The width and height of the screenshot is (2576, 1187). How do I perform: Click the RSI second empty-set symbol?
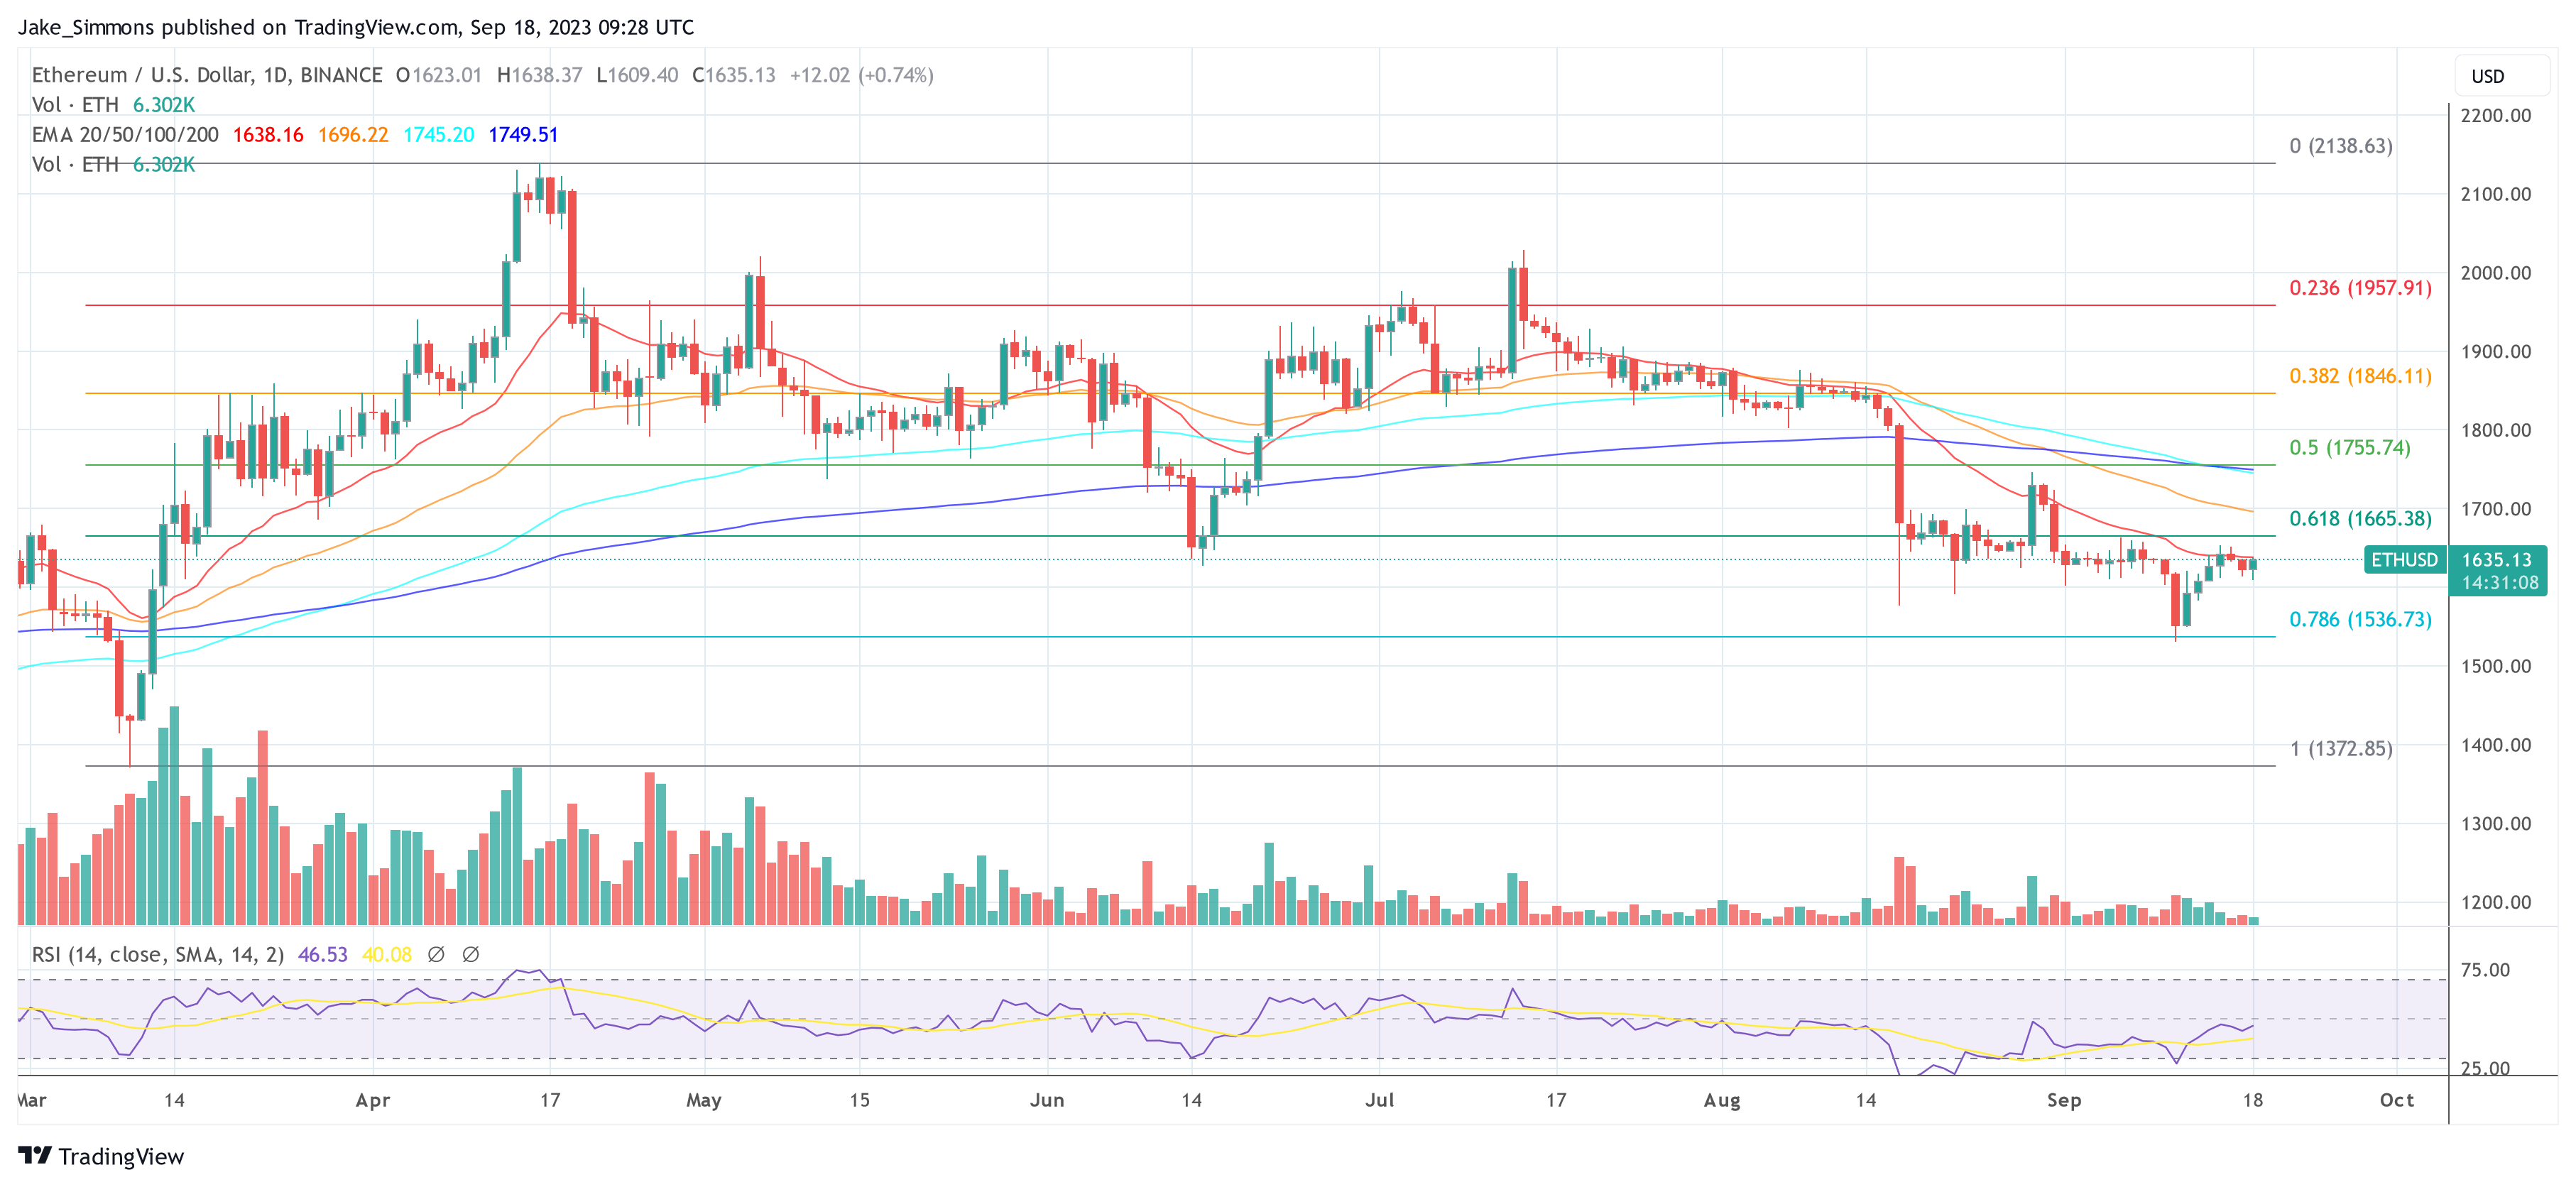click(470, 955)
